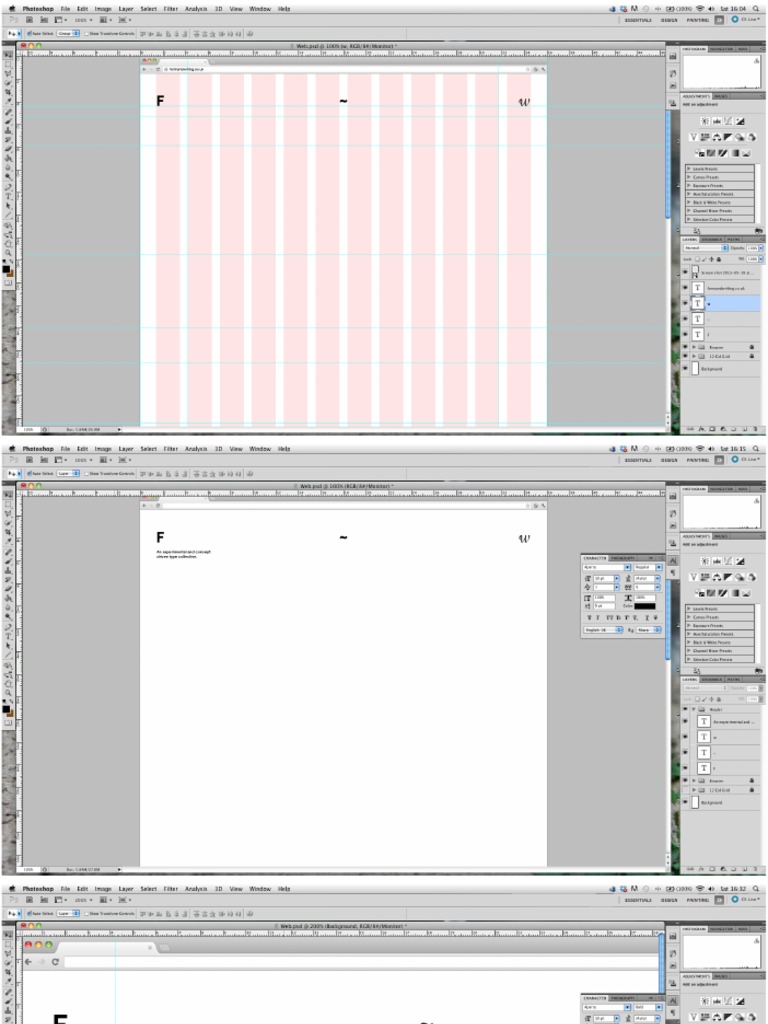Viewport: 768px width, 1024px height.
Task: Open CS Live menu in top screenshot
Action: (746, 20)
